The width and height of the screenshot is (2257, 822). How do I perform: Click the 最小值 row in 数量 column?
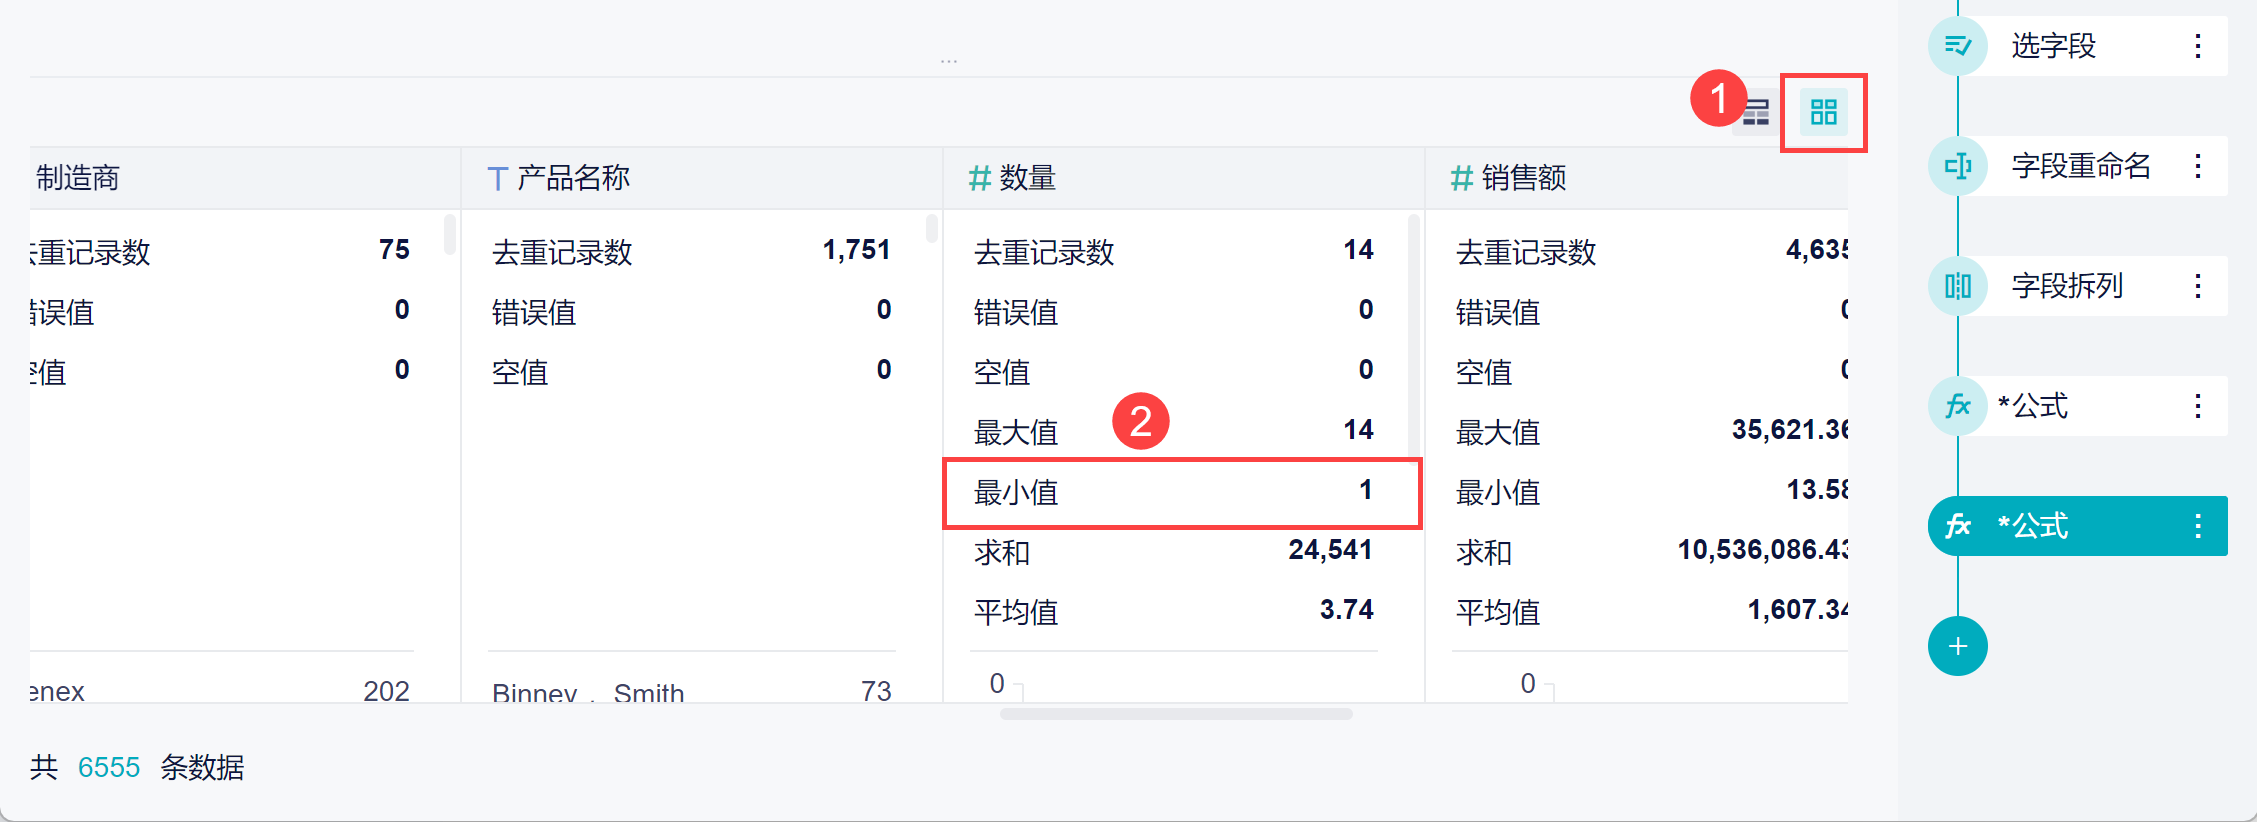[x=1180, y=492]
